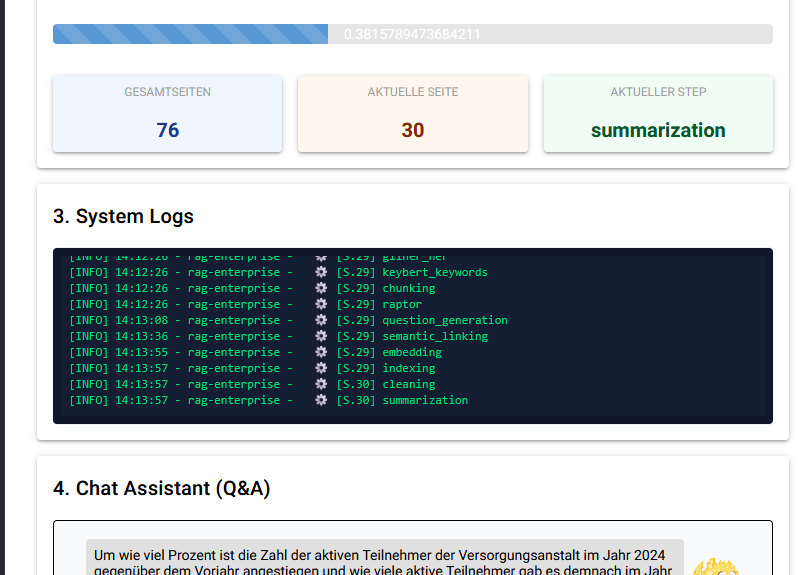Click the gear icon on S.30 summarization line
Screen dimensions: 798x575
pos(321,400)
